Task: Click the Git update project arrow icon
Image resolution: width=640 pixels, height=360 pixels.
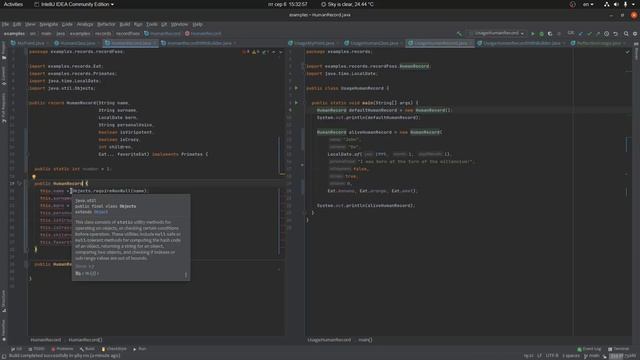Action: [580, 33]
